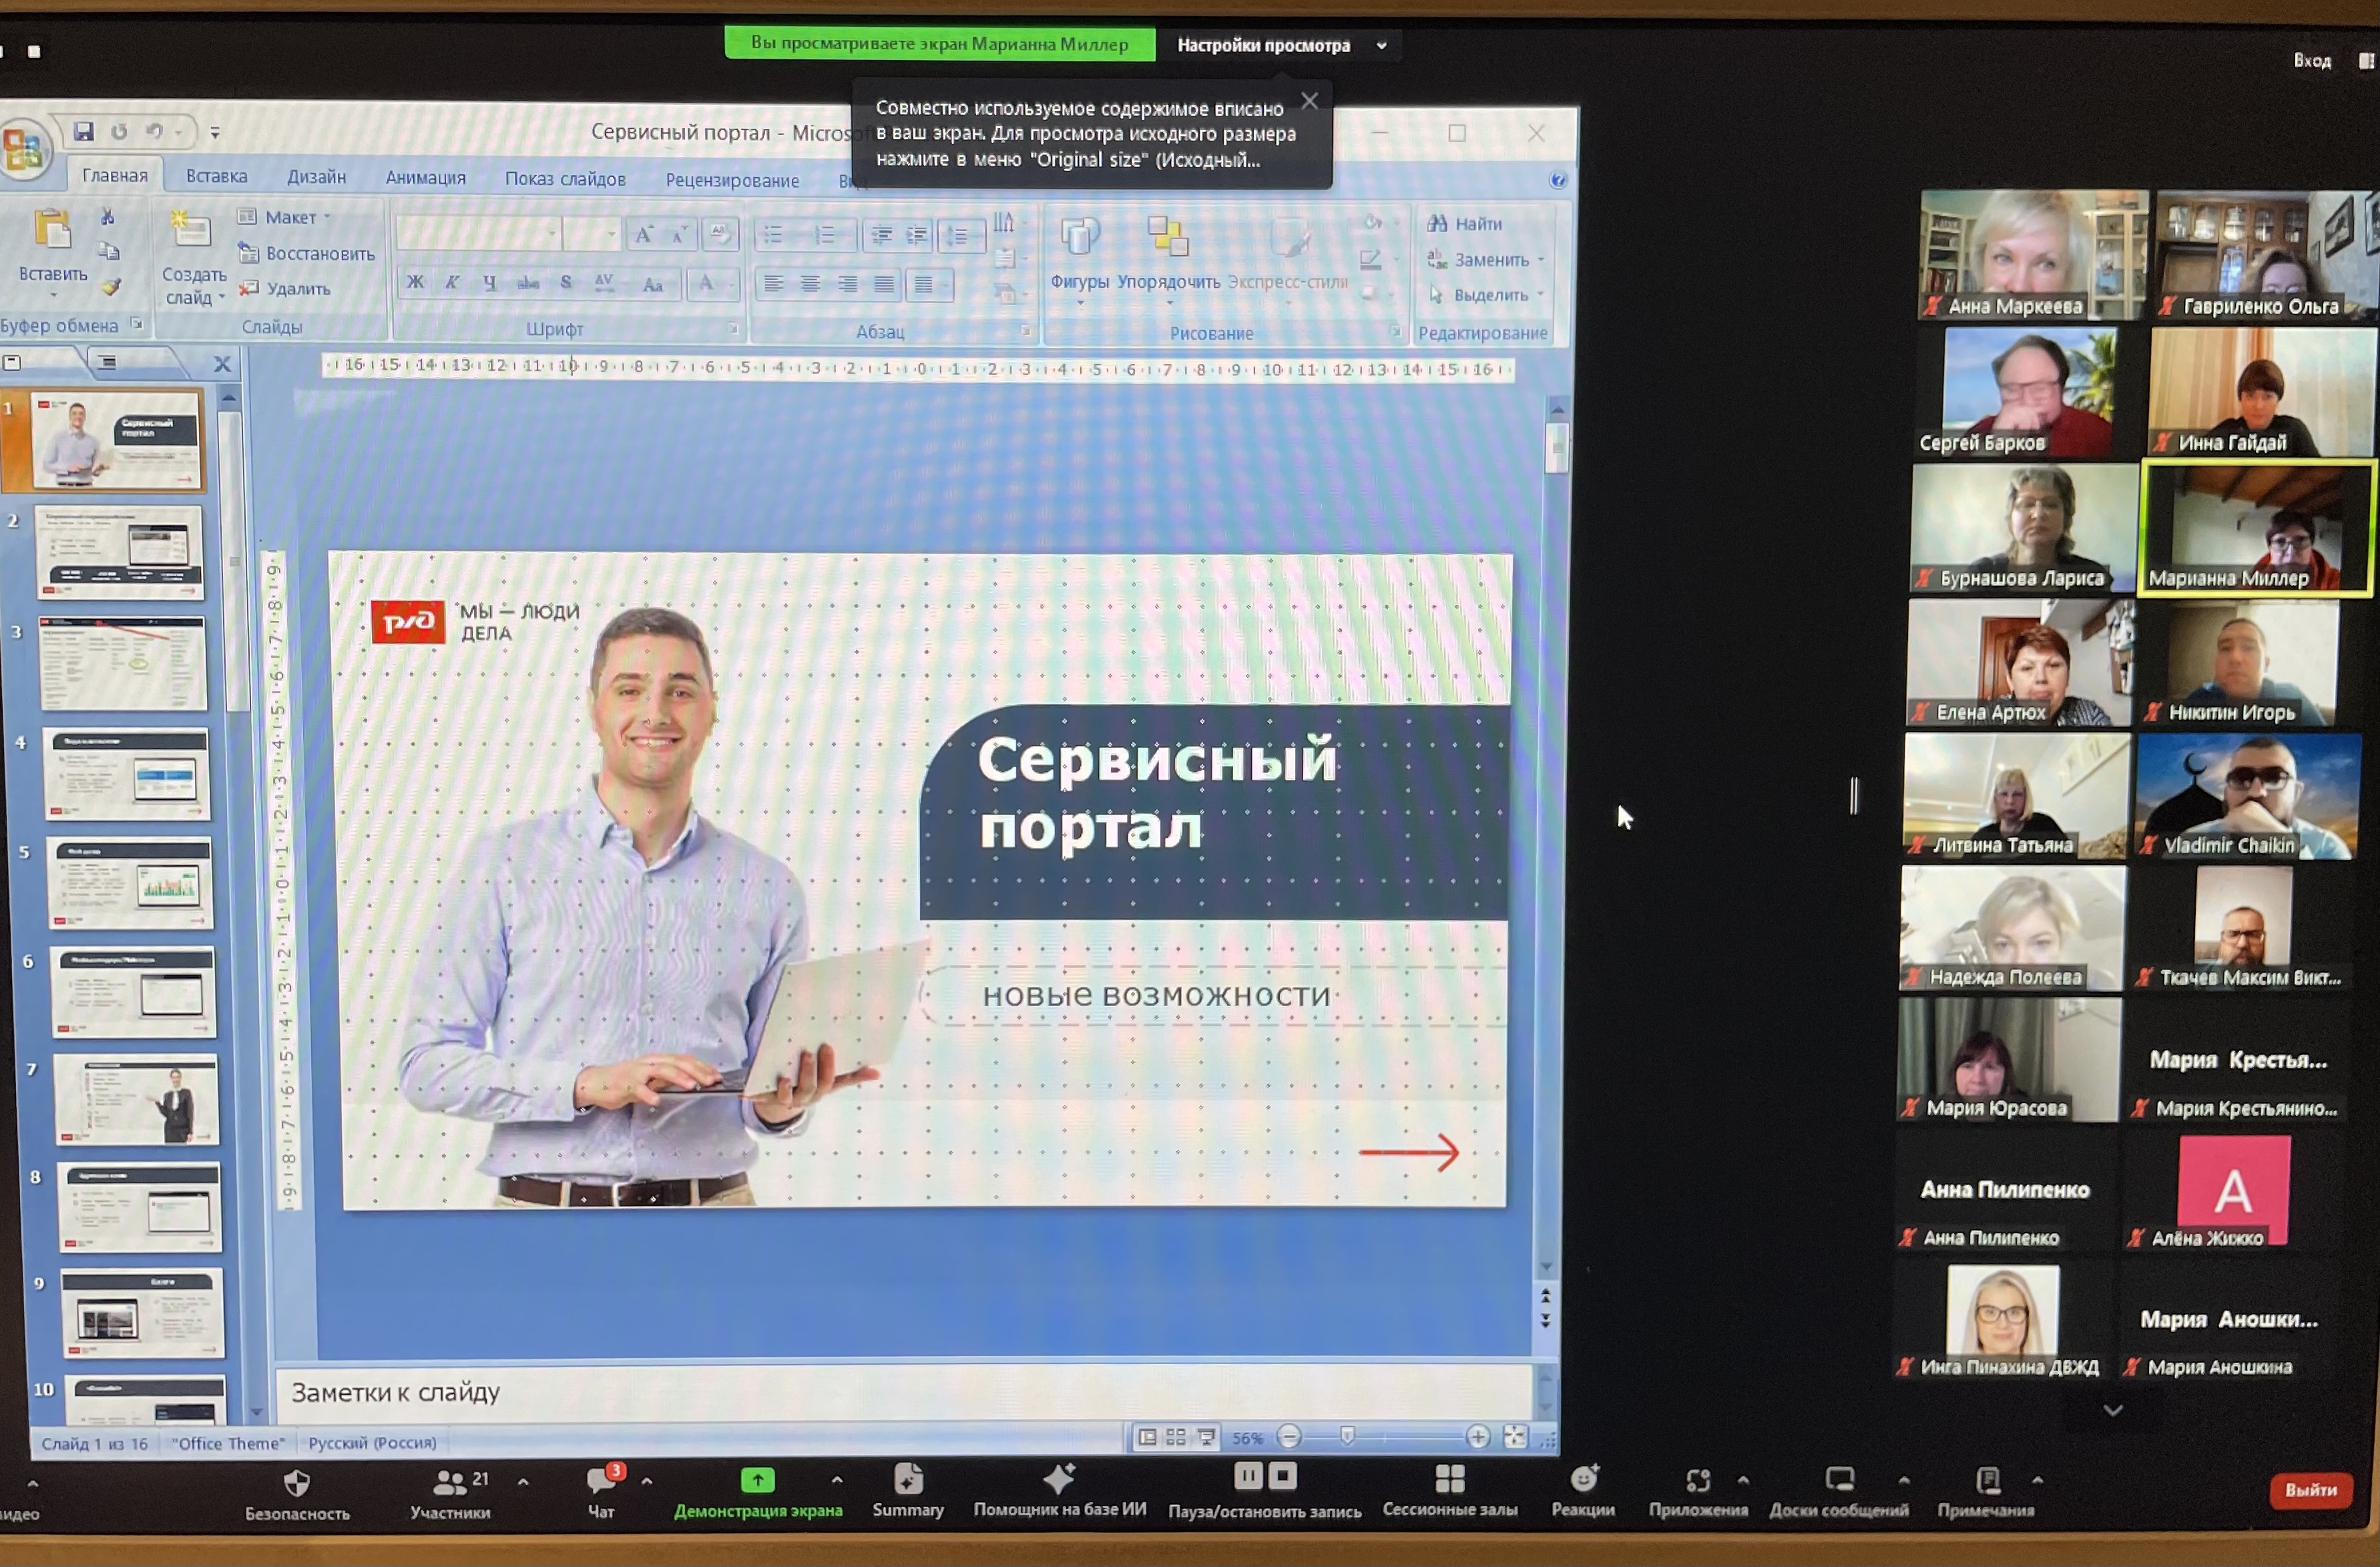The width and height of the screenshot is (2380, 1567).
Task: Select the Главная ribbon tab
Action: click(115, 176)
